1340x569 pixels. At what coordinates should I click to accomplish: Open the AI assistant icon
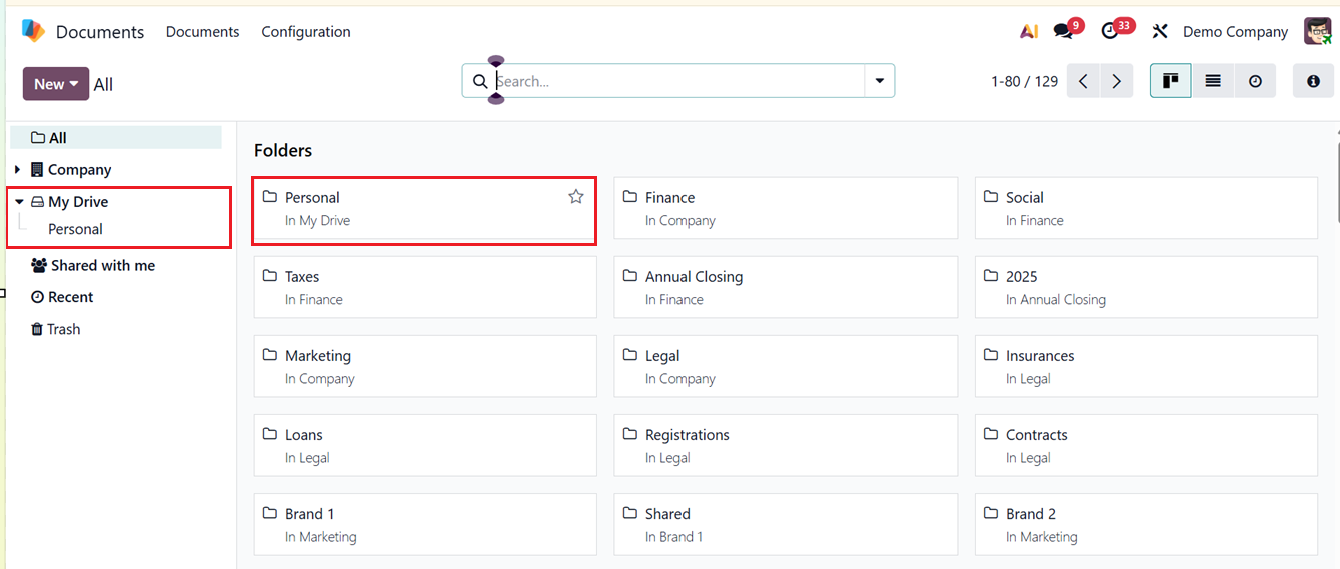click(1028, 32)
